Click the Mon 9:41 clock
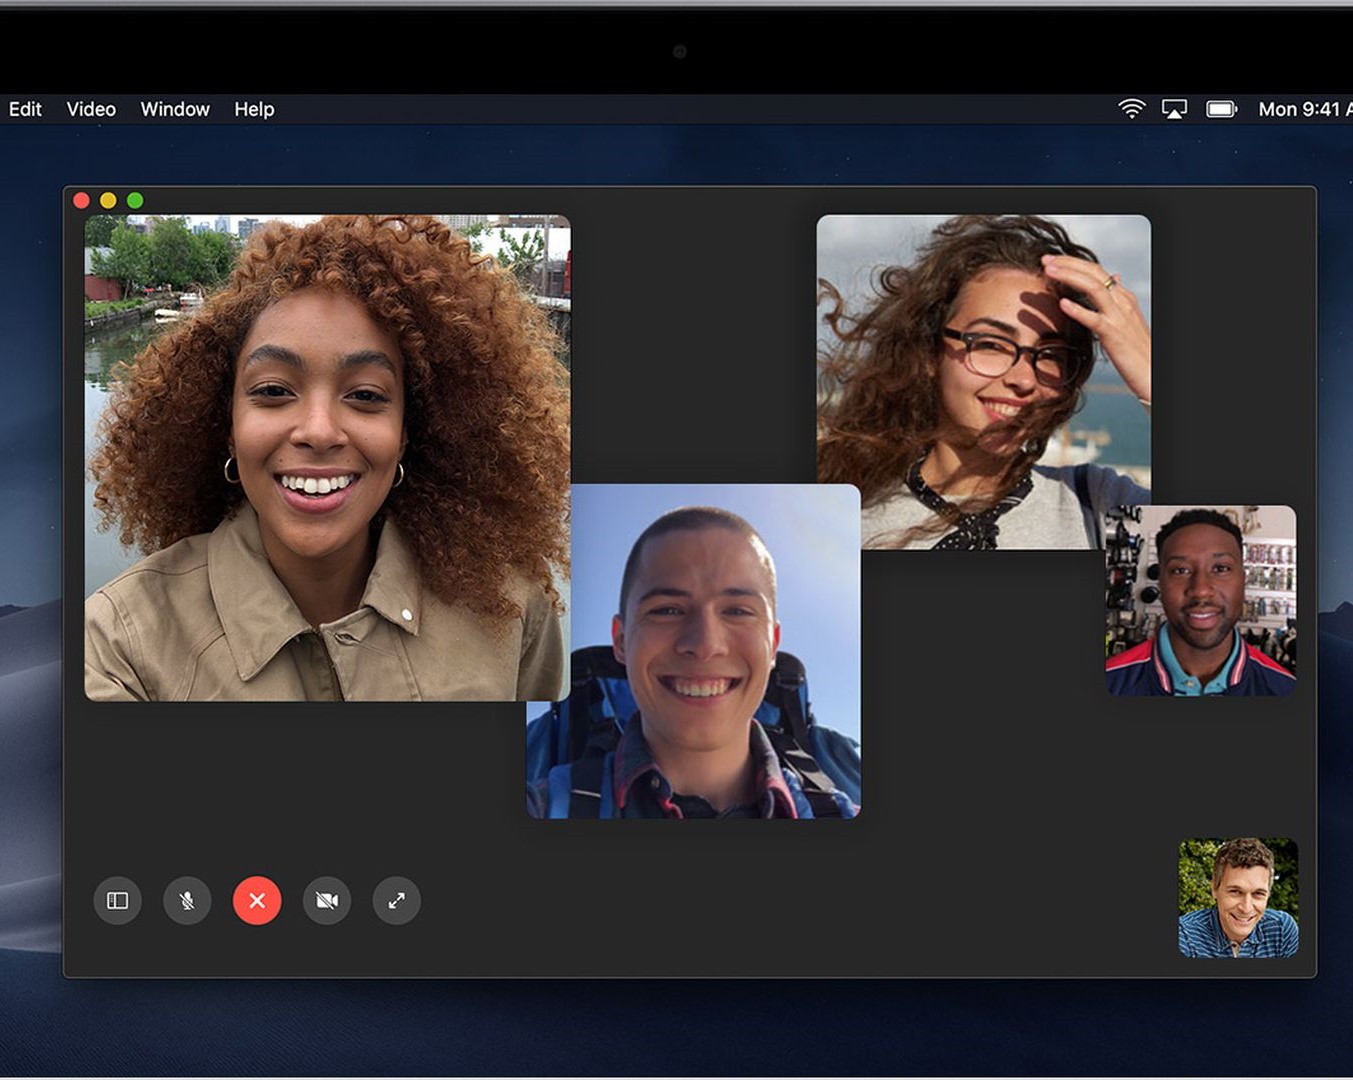 coord(1304,109)
